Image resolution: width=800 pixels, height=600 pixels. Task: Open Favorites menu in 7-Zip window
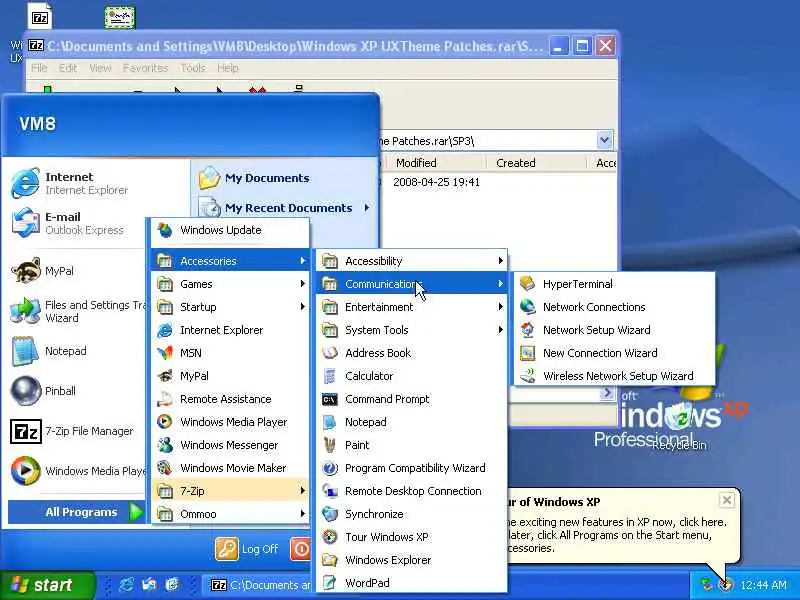145,68
